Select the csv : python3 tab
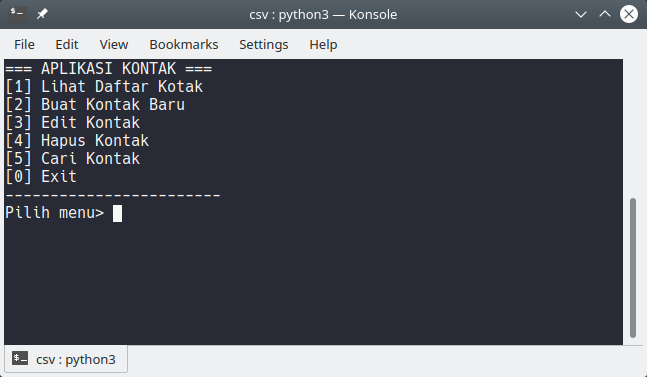Viewport: 647px width, 377px height. click(x=66, y=359)
